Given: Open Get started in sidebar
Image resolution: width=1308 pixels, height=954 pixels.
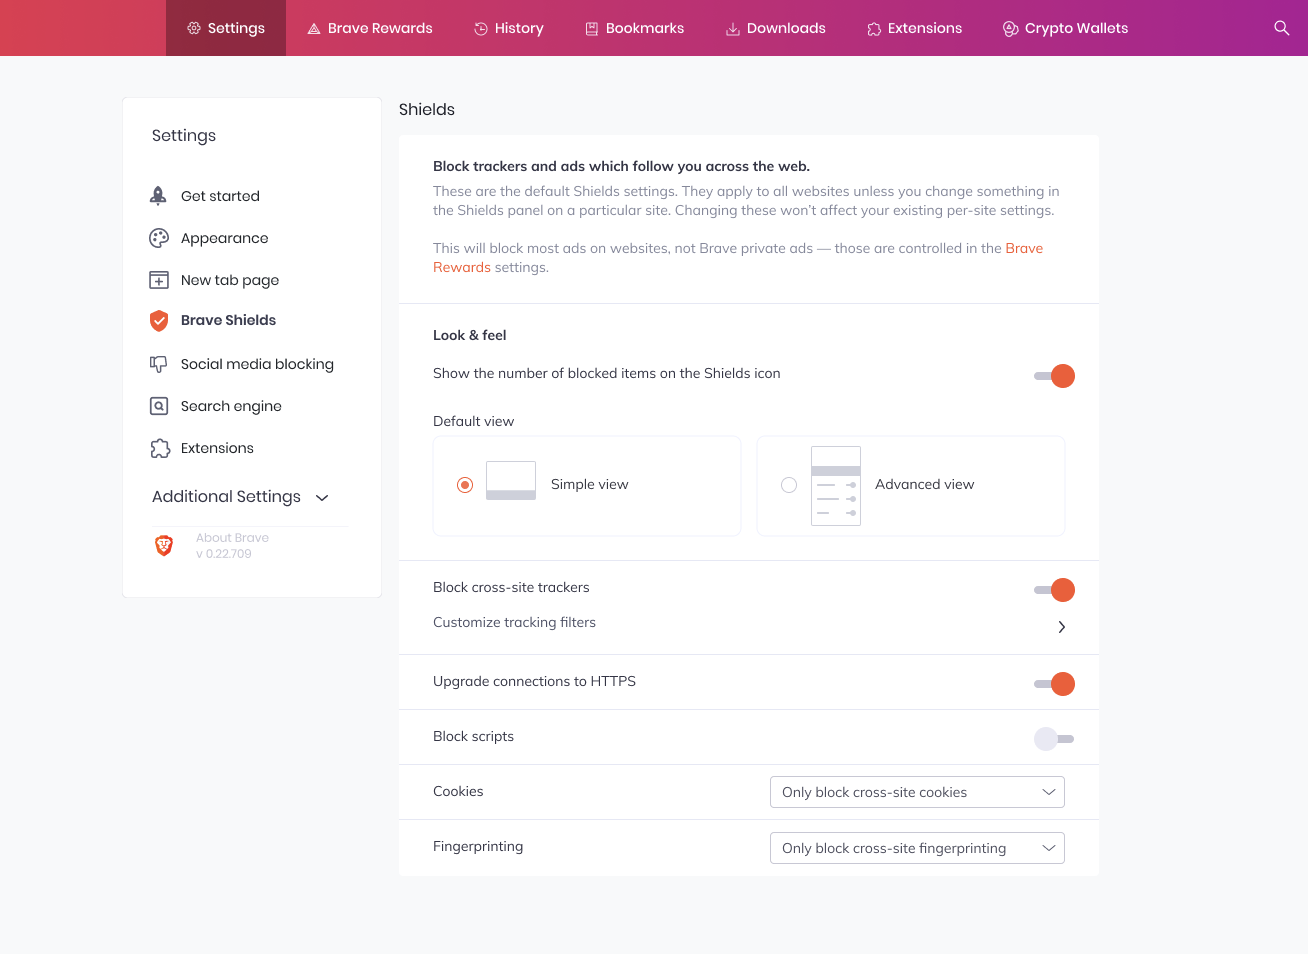Looking at the screenshot, I should (220, 196).
